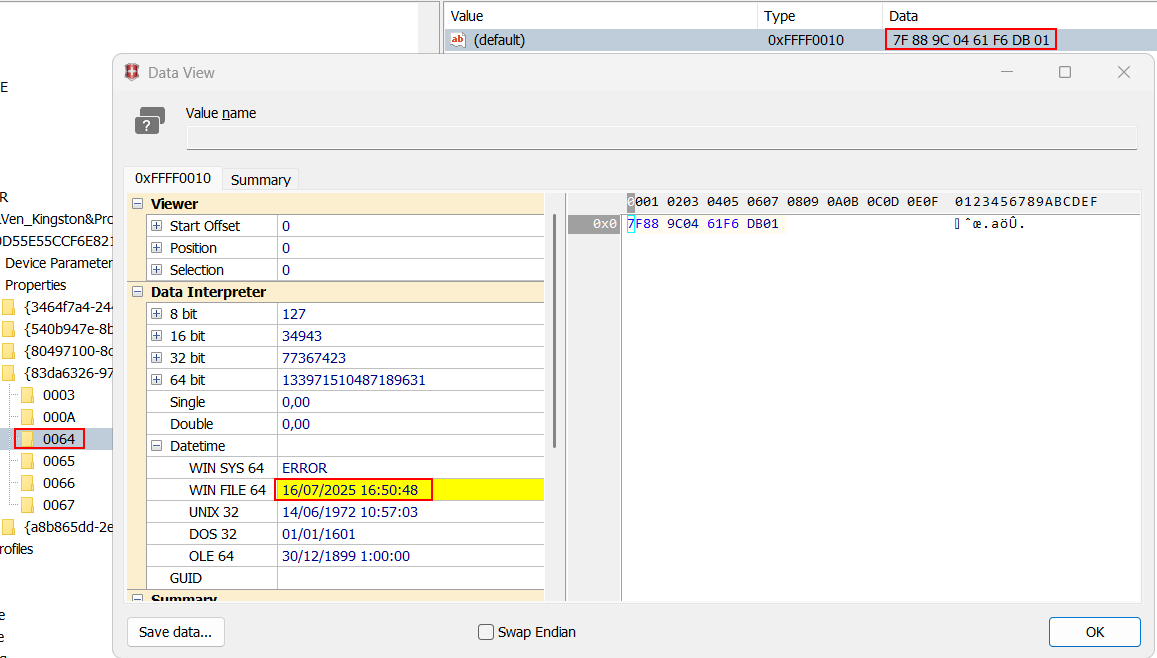Click the Data column header
Screen dimensions: 1157x658
[903, 16]
